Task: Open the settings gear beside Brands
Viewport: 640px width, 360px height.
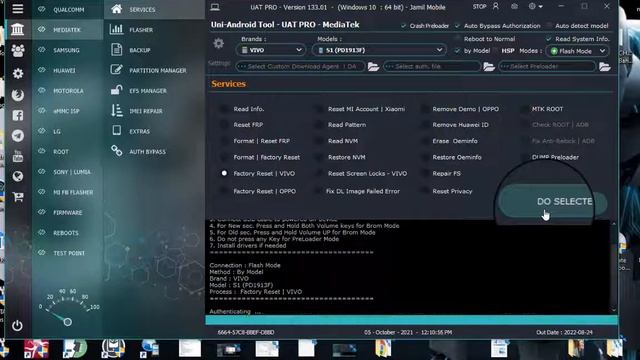Action: click(x=219, y=43)
